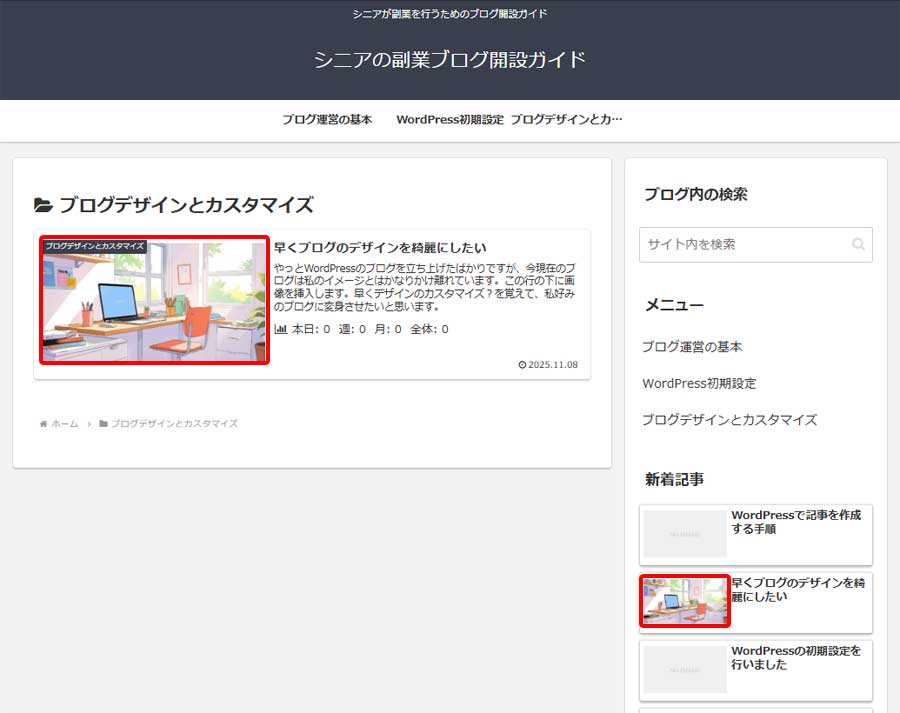Click the NO IMAGE placeholder for WordPressで記事を作成する手順
This screenshot has height=713, width=900.
pos(684,534)
